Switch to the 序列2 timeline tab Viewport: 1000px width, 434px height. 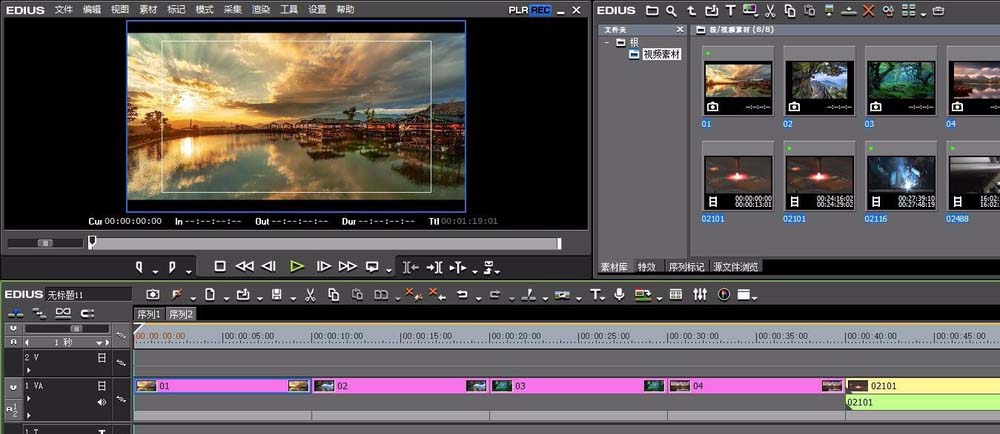click(x=180, y=314)
